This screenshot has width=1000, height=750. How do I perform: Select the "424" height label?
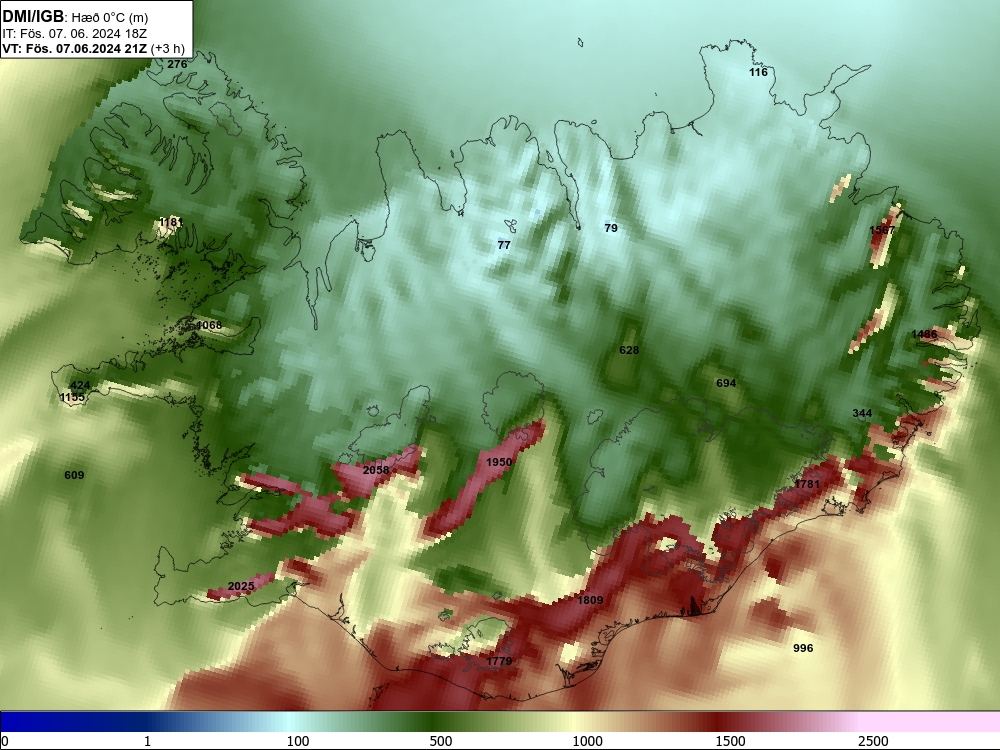tap(80, 385)
